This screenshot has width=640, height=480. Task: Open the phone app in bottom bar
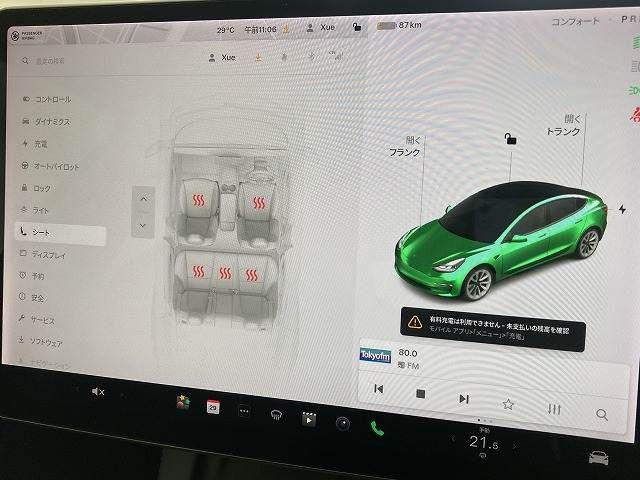tap(377, 425)
